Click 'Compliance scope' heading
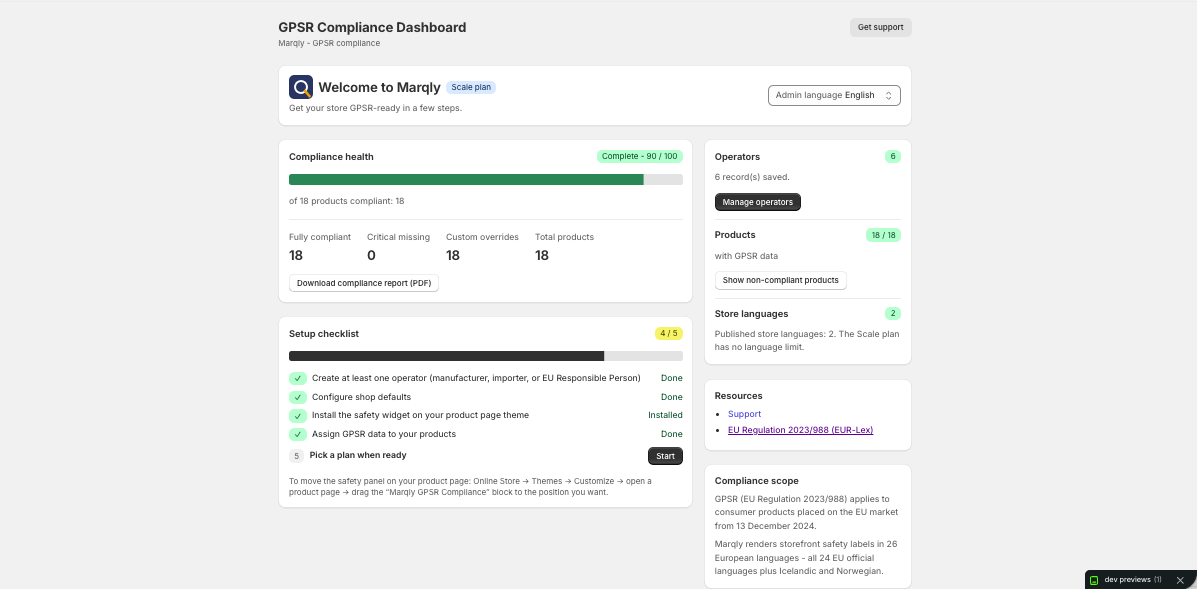 tap(757, 481)
